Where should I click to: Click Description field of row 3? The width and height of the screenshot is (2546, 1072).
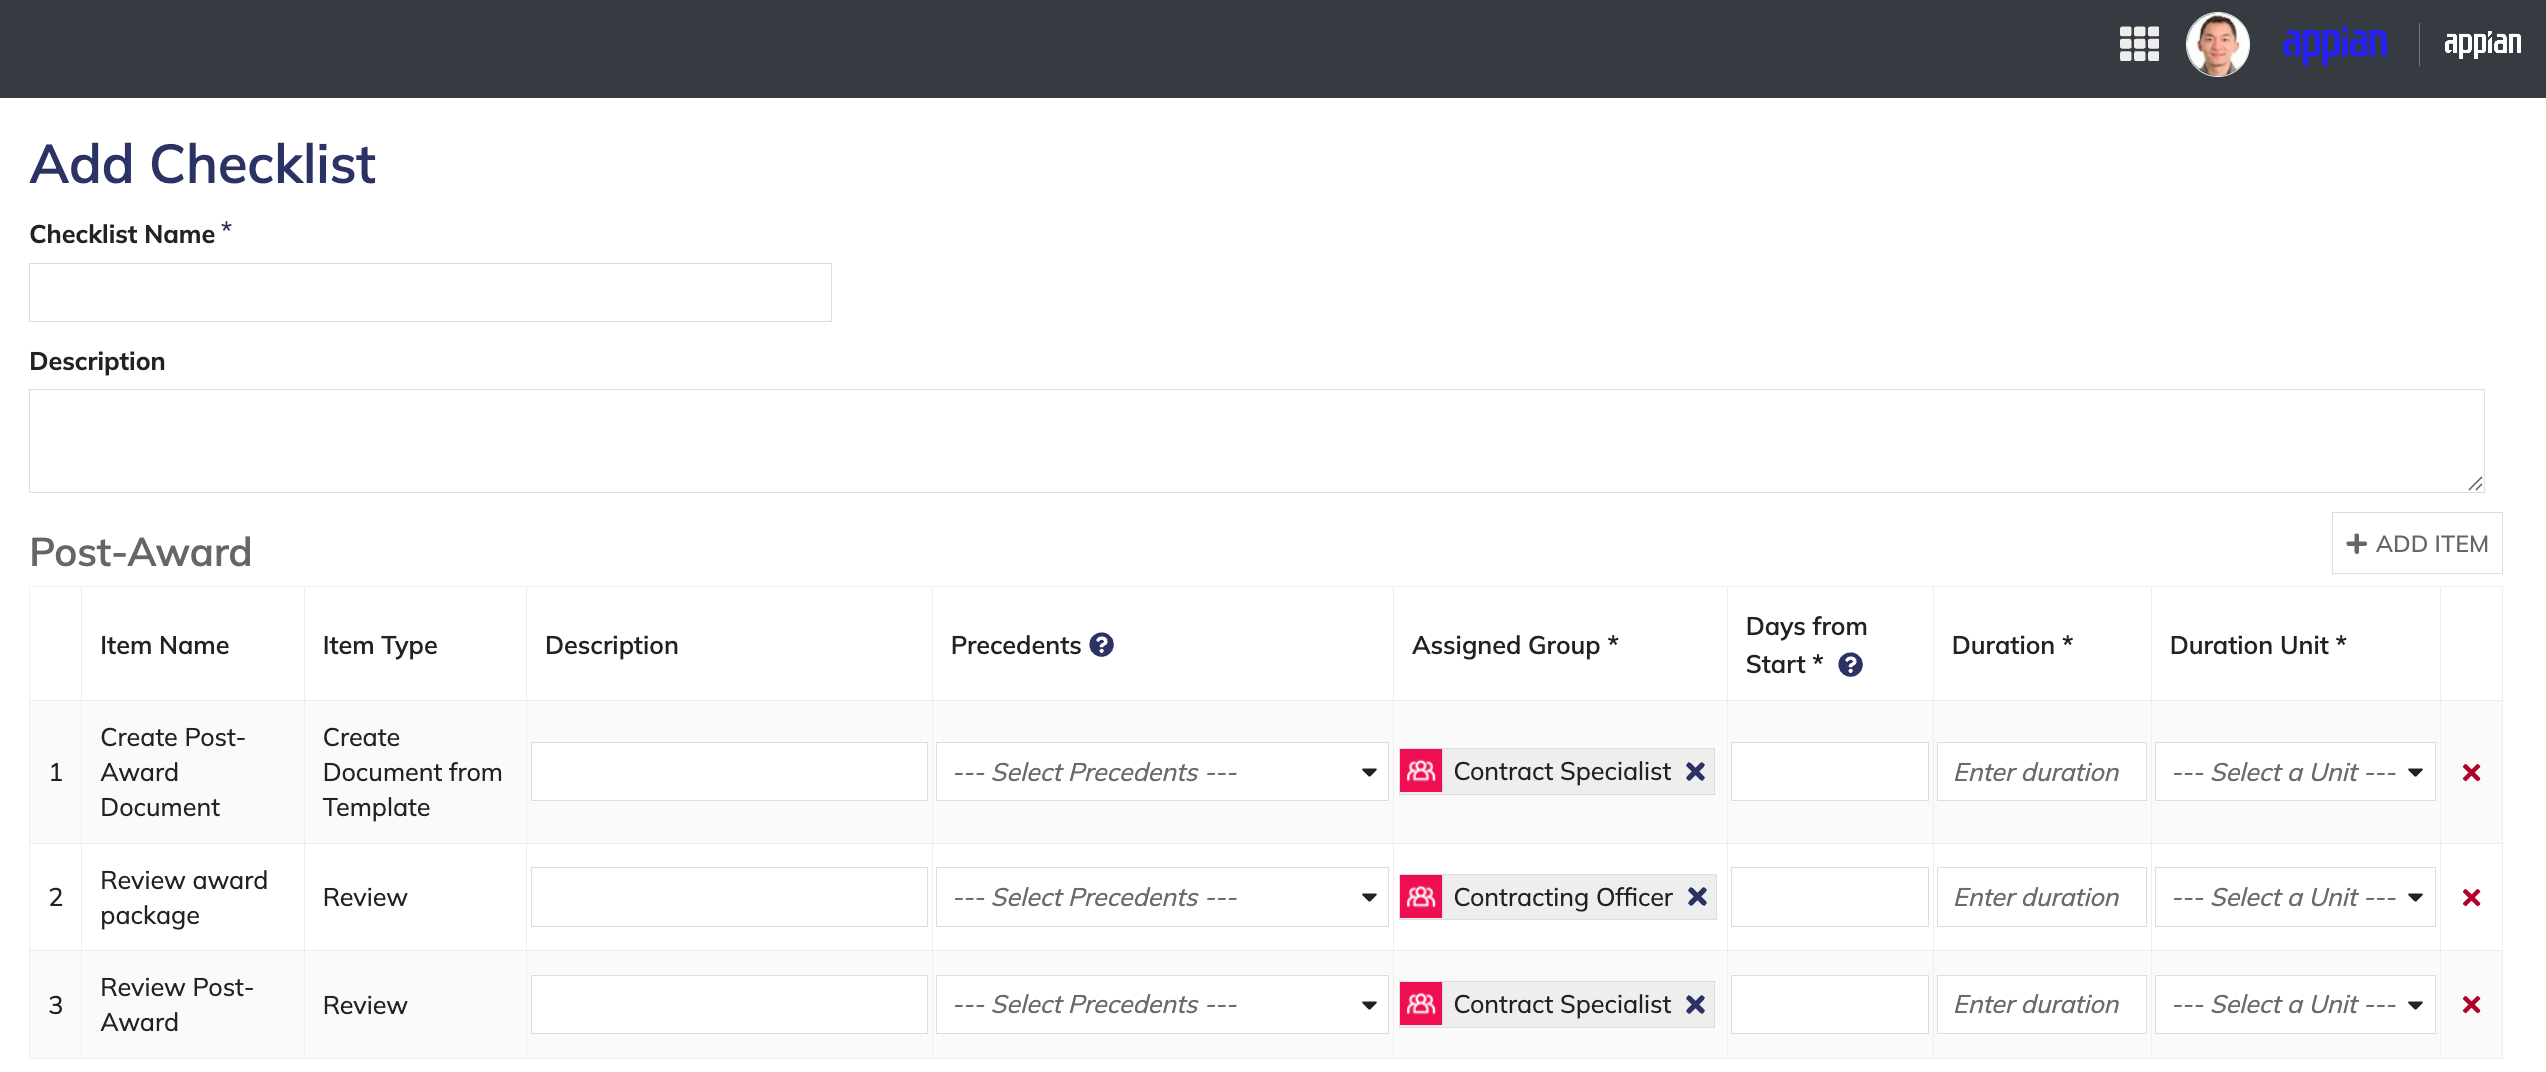click(729, 1004)
